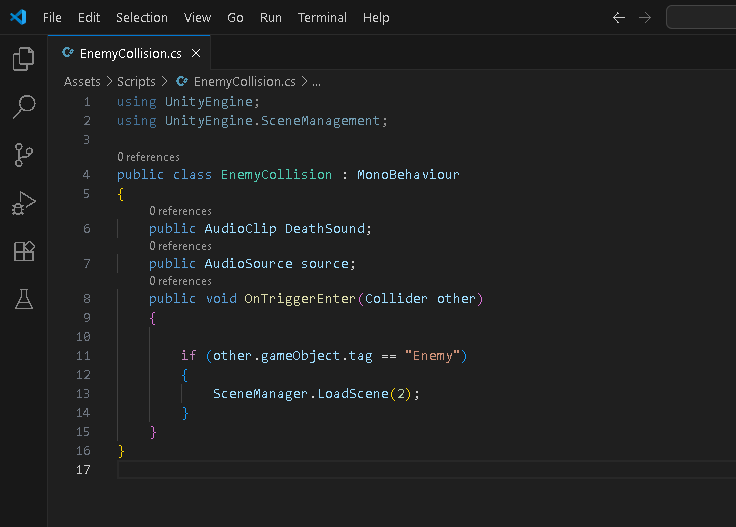
Task: Expand the breadcrumb ellipsis symbol list
Action: (316, 82)
